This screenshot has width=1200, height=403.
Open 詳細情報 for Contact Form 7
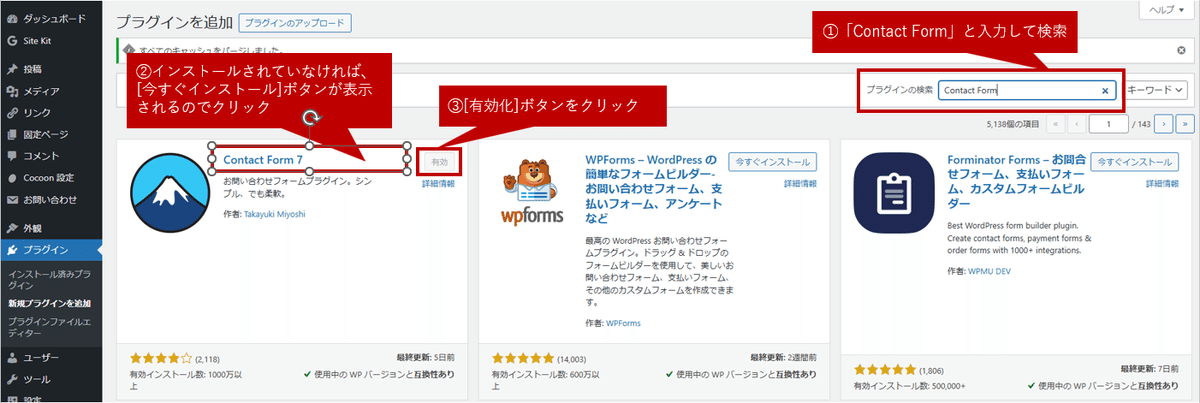tap(438, 184)
